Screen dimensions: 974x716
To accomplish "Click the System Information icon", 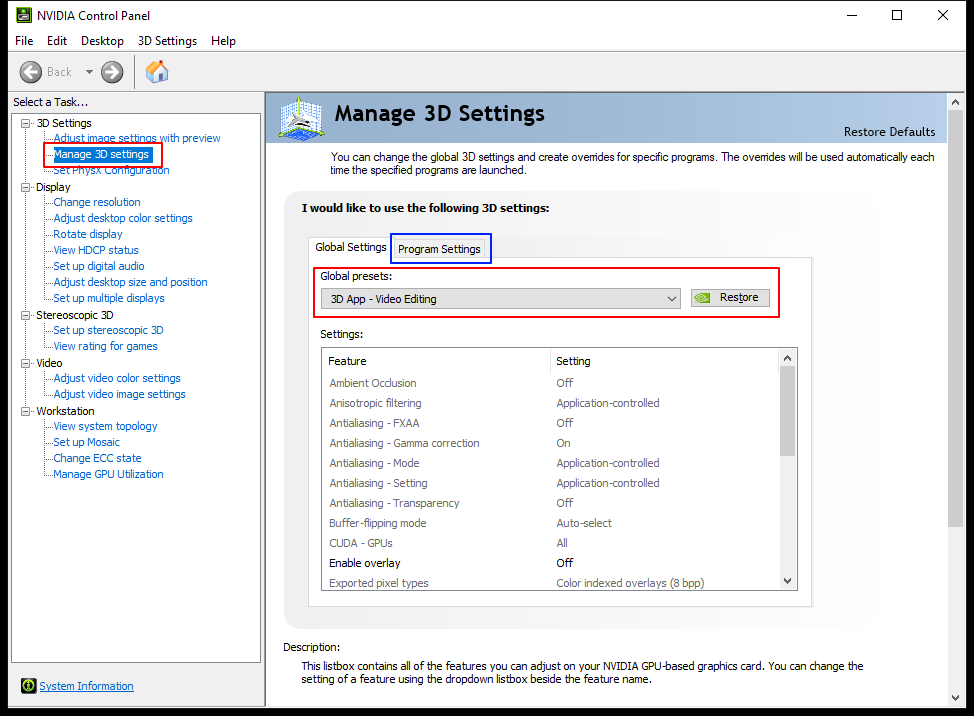I will (29, 686).
